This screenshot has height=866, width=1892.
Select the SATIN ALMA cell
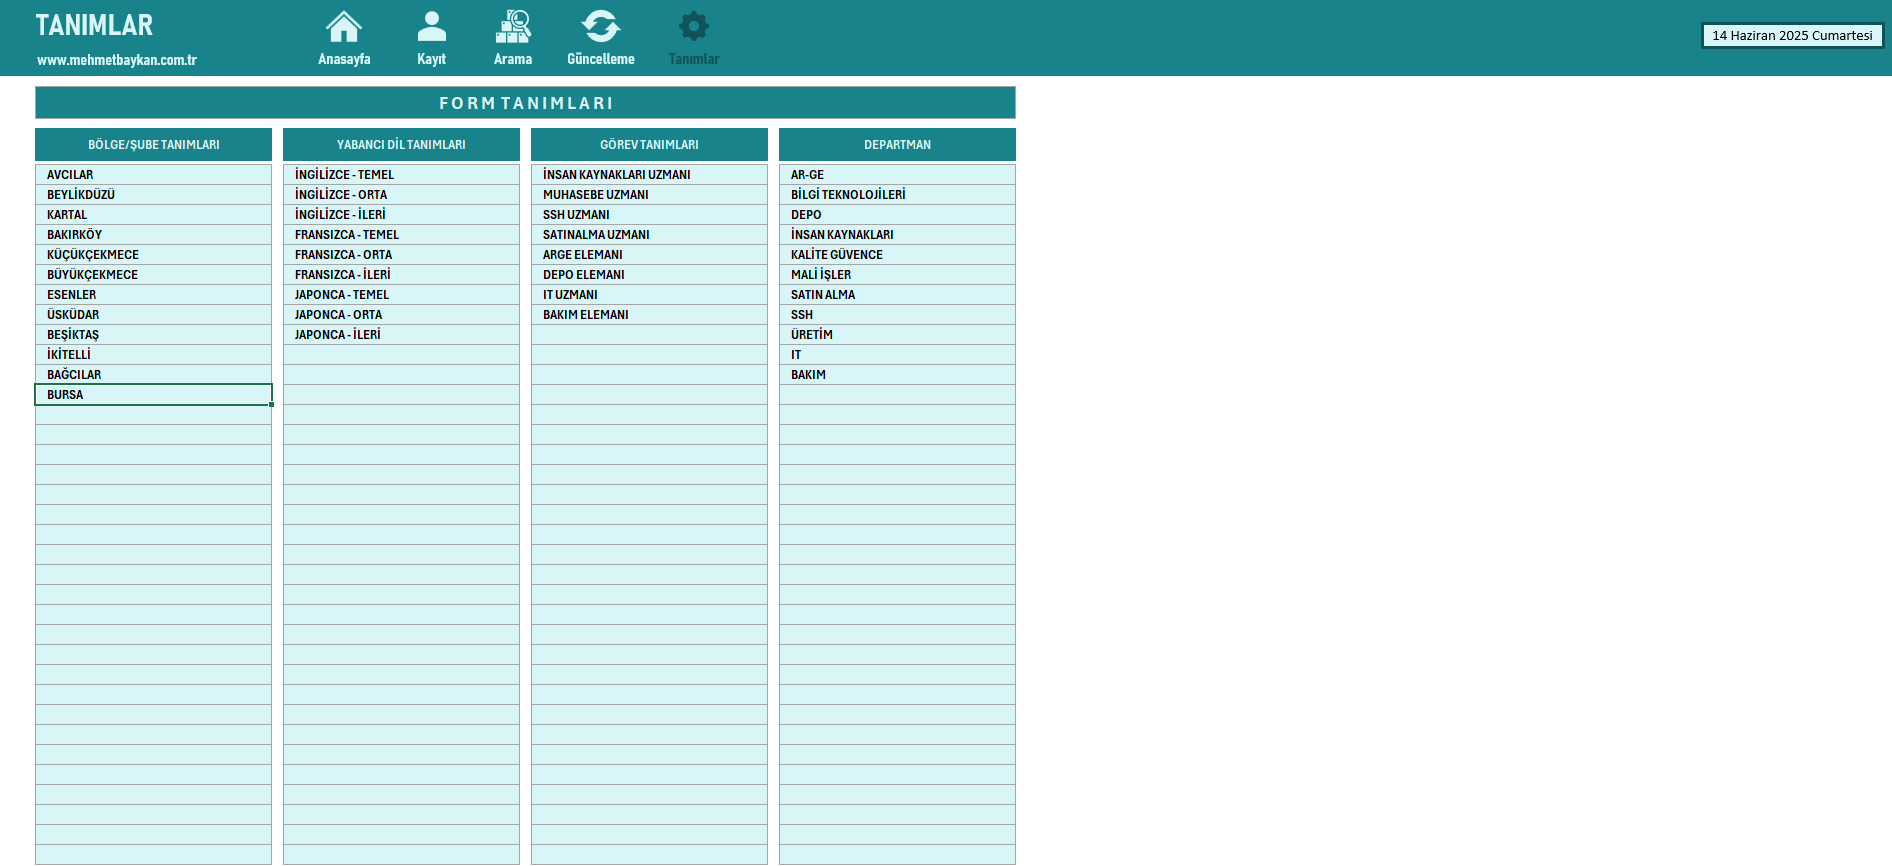tap(897, 295)
